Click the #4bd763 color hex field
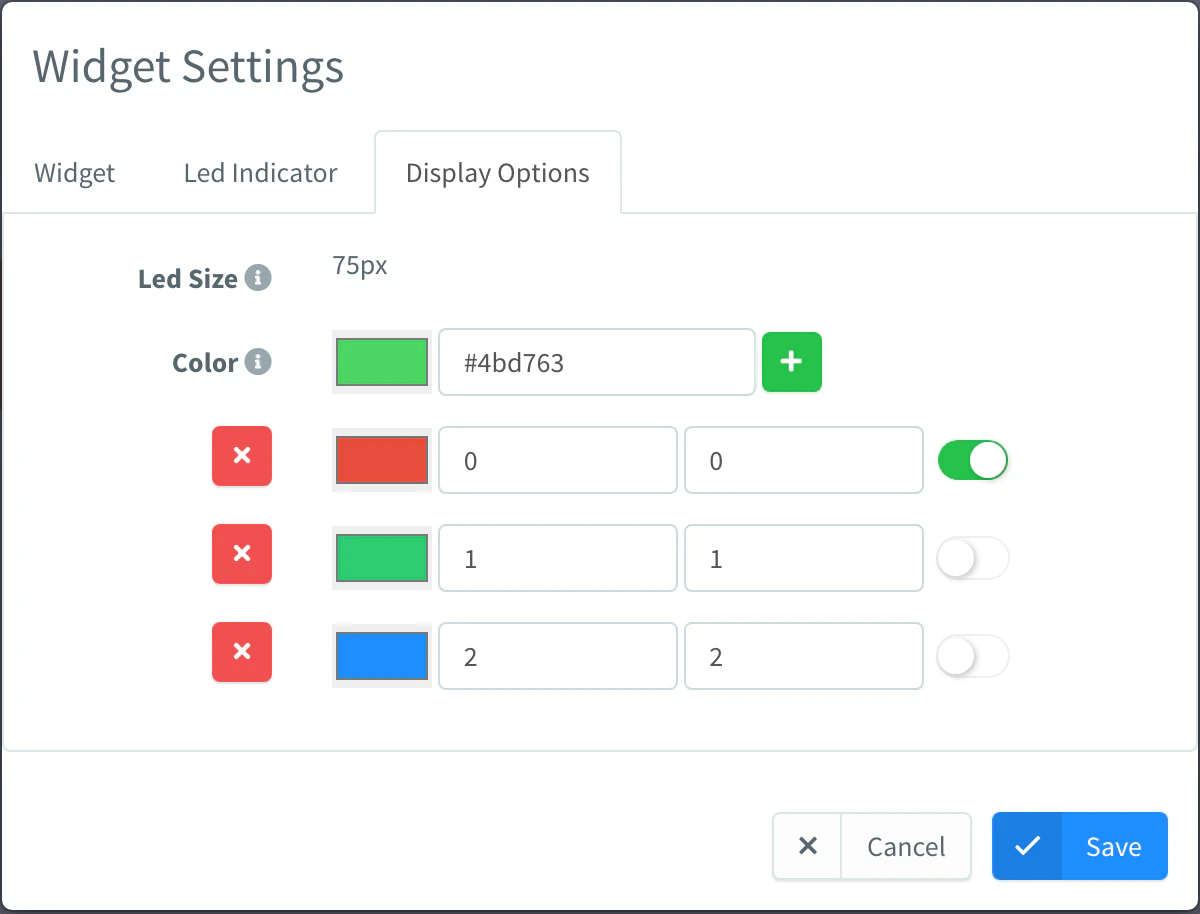 tap(597, 362)
